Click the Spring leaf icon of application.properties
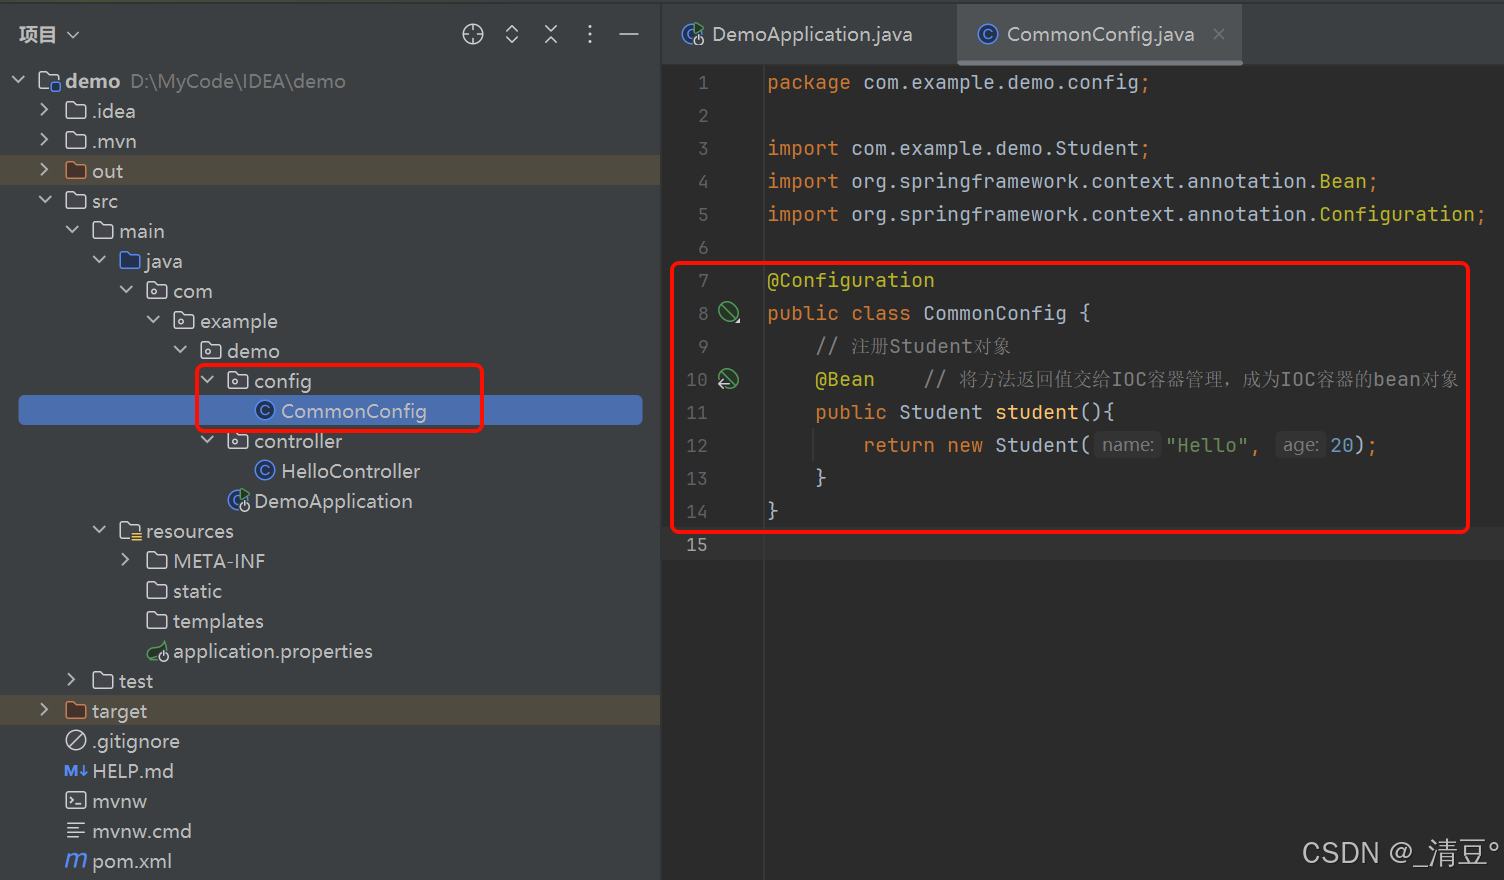This screenshot has width=1504, height=880. [x=157, y=651]
